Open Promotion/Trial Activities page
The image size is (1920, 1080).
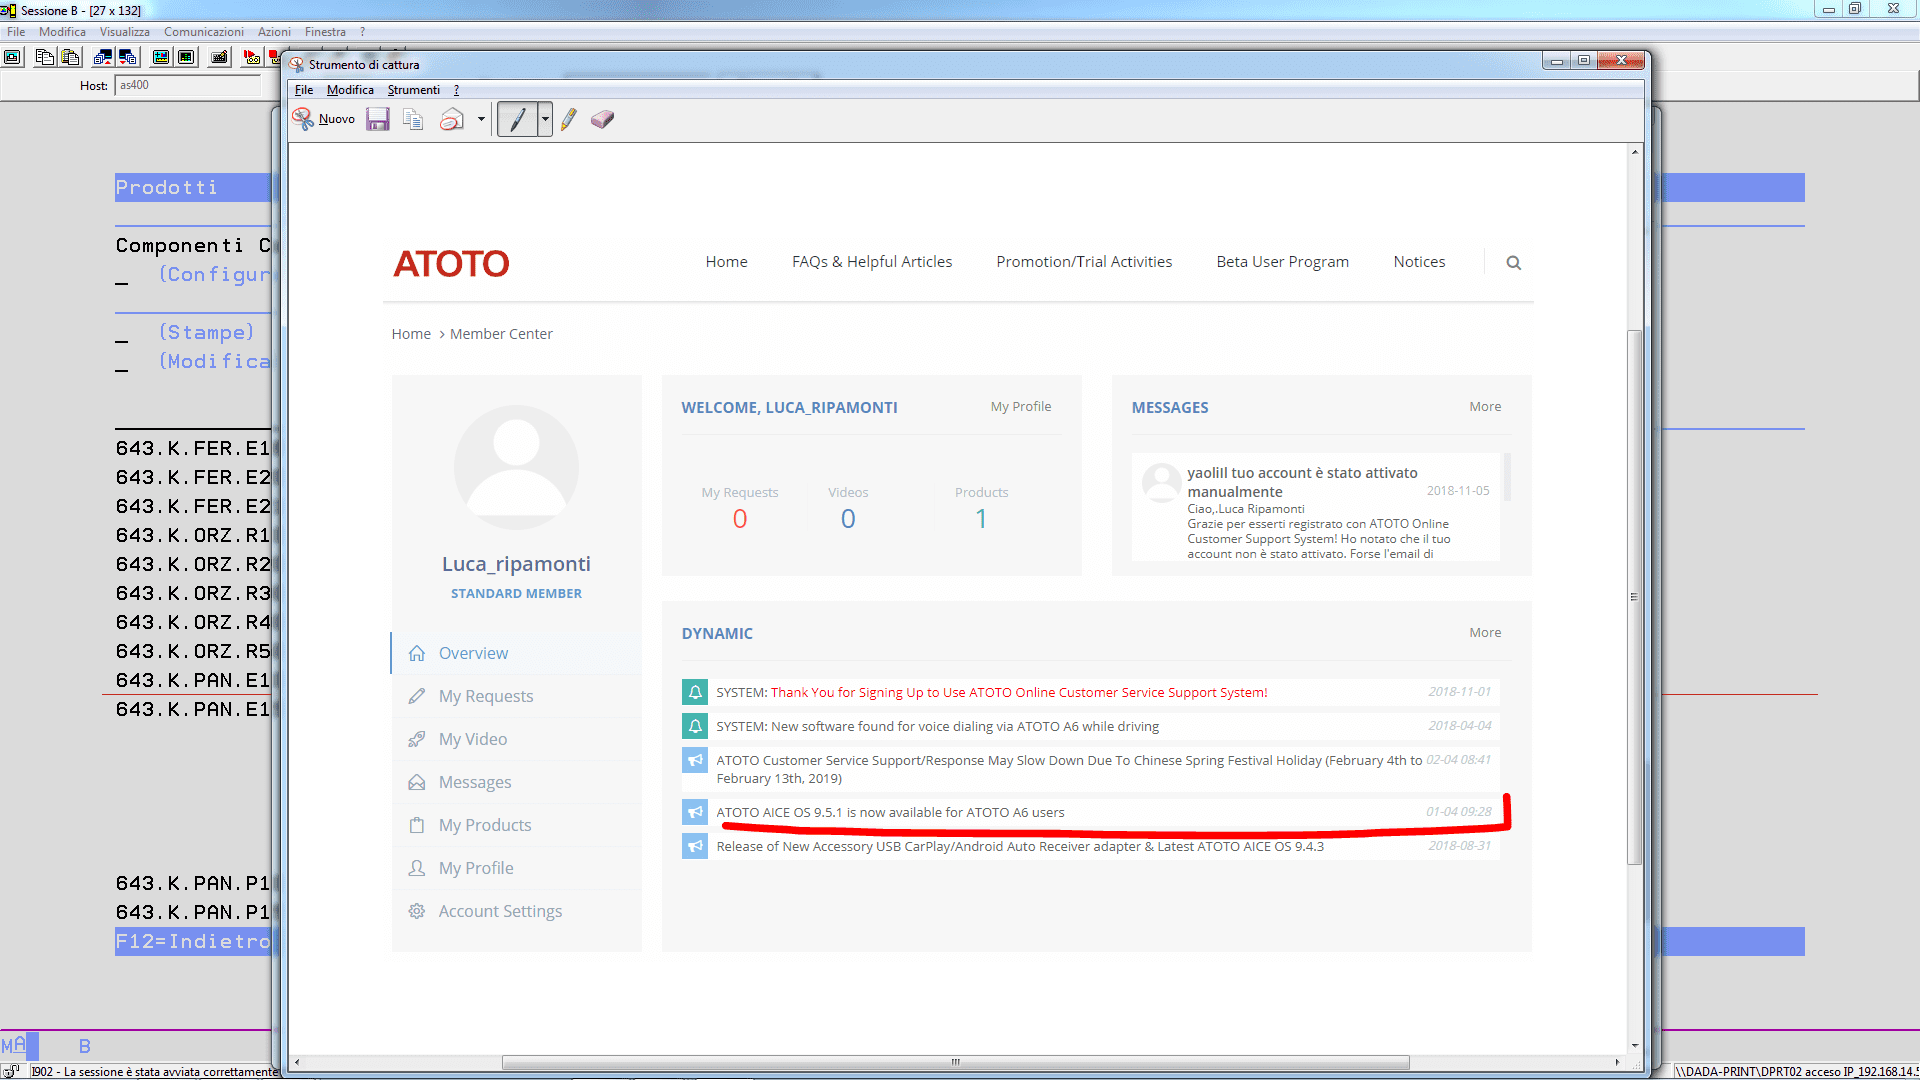(x=1084, y=262)
